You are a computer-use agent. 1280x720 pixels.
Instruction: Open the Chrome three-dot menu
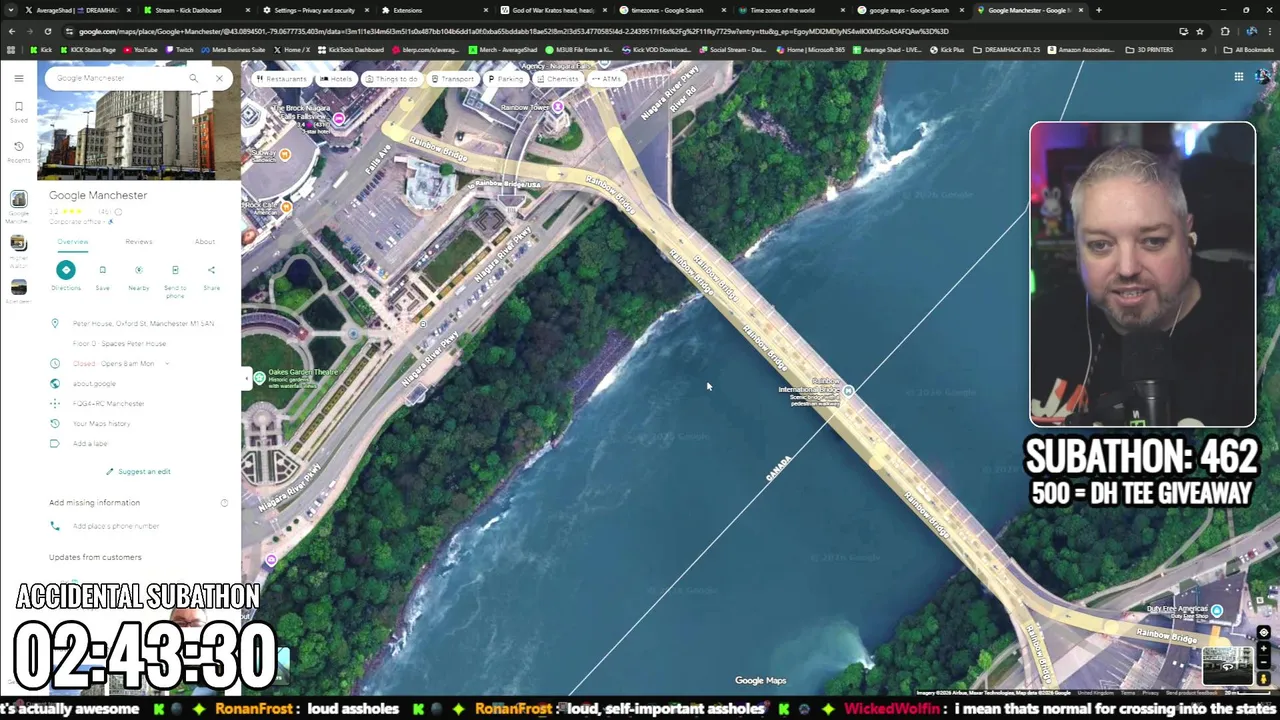click(x=1270, y=31)
